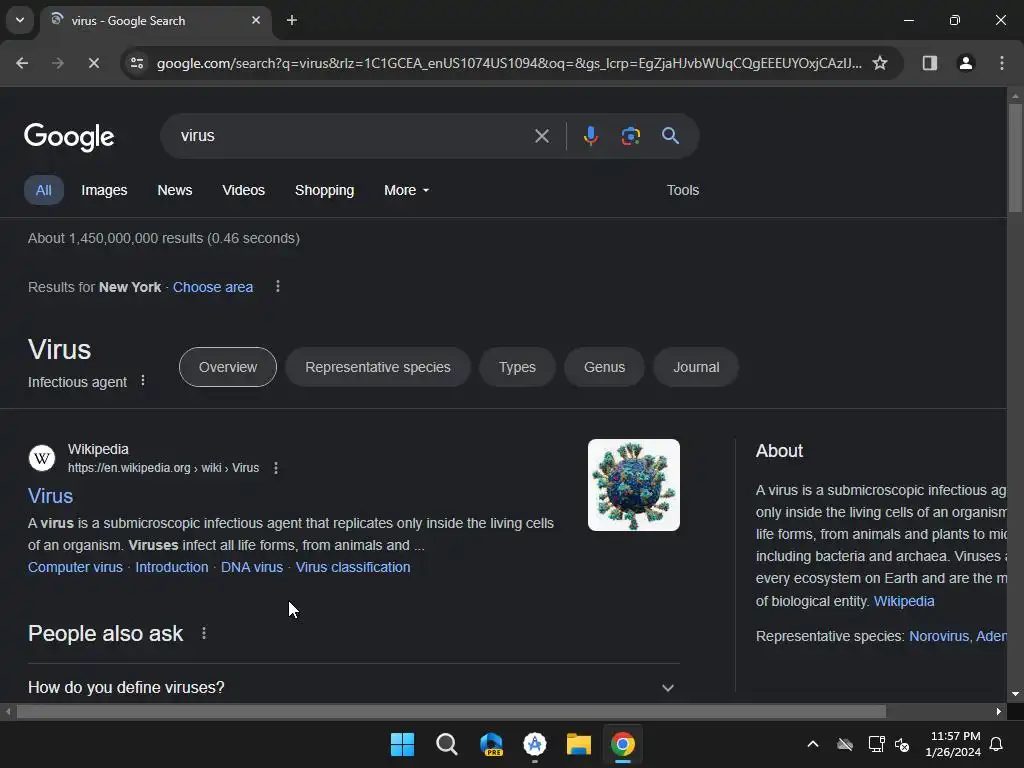Open File Explorer from taskbar
This screenshot has height=768, width=1024.
pyautogui.click(x=579, y=744)
